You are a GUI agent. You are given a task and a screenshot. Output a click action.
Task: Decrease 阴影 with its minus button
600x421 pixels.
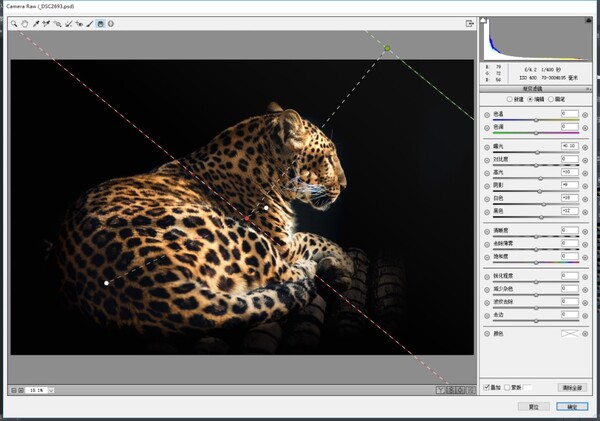[487, 186]
